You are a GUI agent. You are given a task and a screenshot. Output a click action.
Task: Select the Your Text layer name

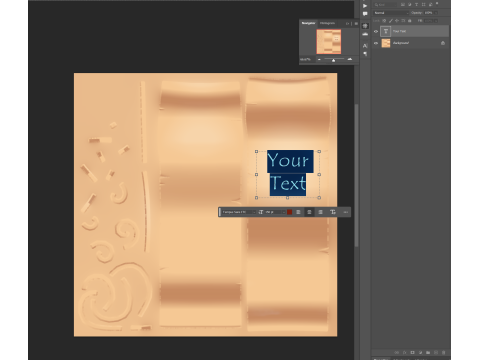[x=399, y=31]
